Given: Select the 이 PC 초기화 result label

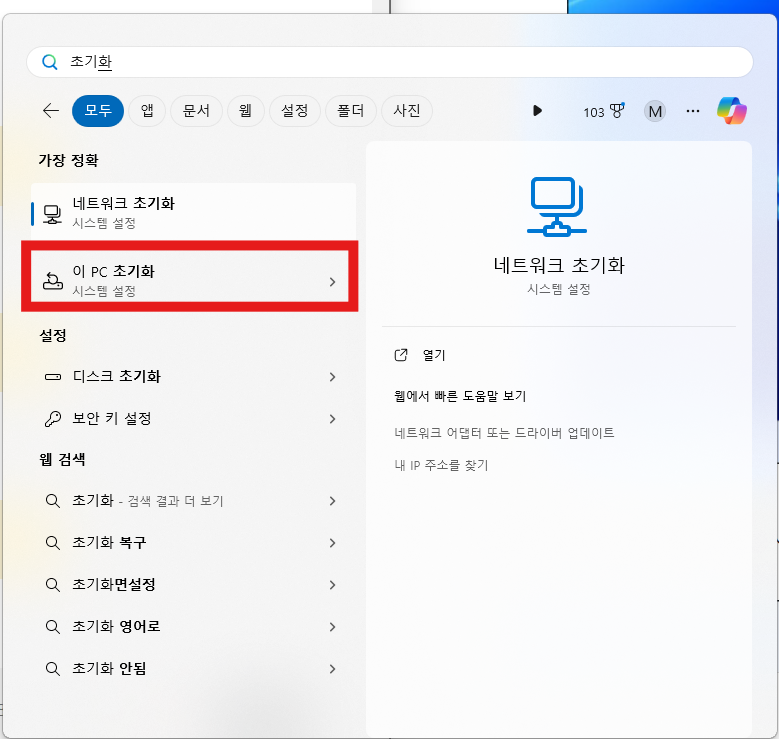Looking at the screenshot, I should coord(114,271).
